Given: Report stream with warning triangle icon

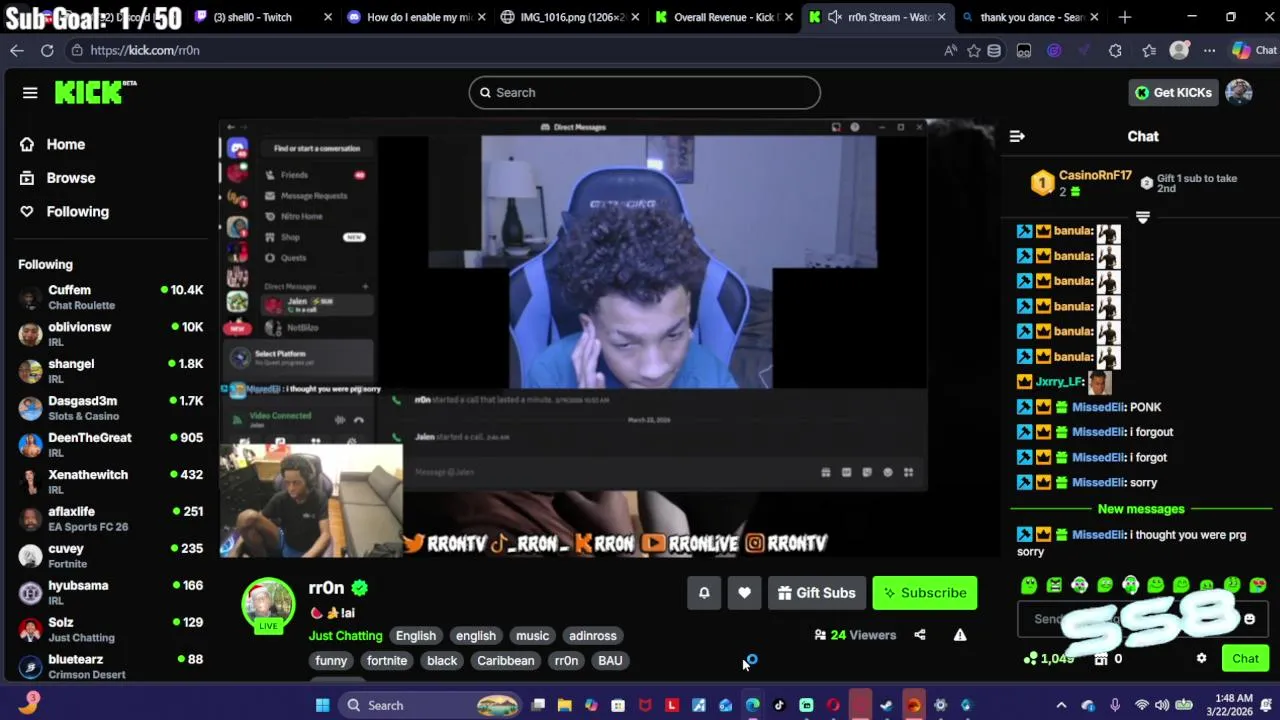Looking at the screenshot, I should tap(960, 635).
